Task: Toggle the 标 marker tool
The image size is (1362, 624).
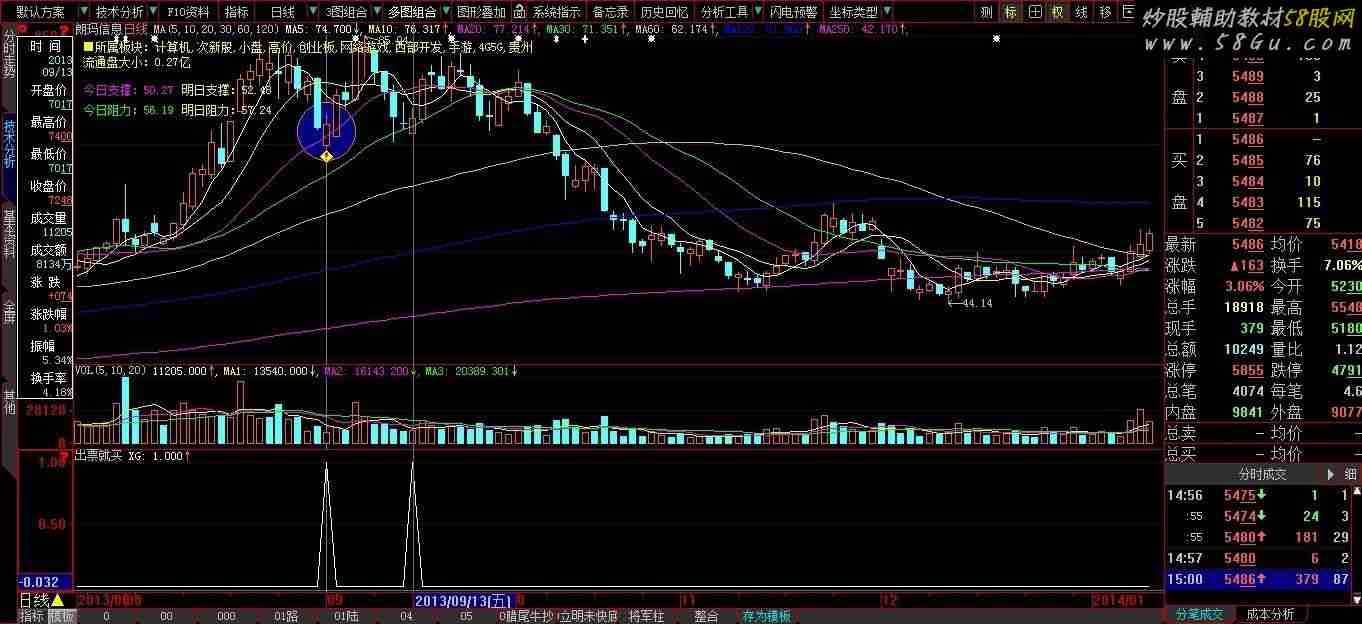Action: [x=1011, y=12]
